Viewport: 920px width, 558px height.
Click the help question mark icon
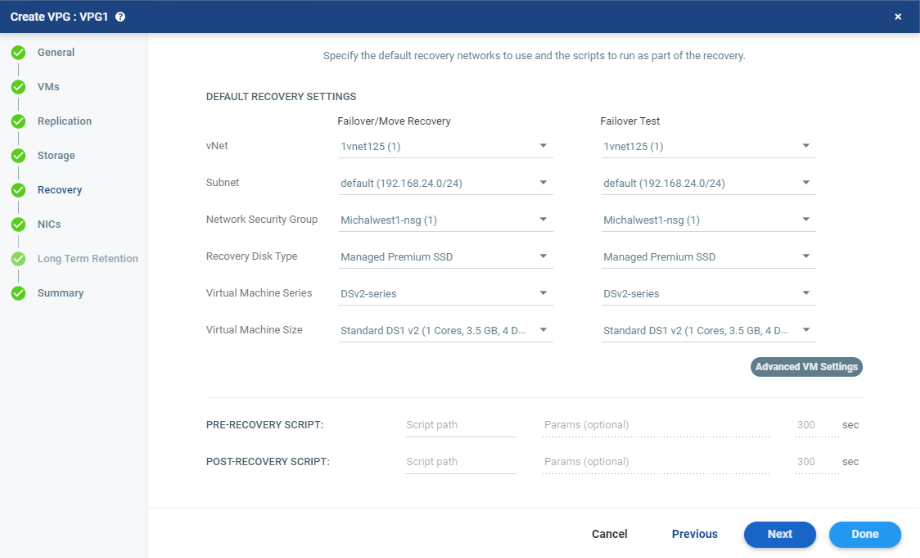click(x=120, y=17)
